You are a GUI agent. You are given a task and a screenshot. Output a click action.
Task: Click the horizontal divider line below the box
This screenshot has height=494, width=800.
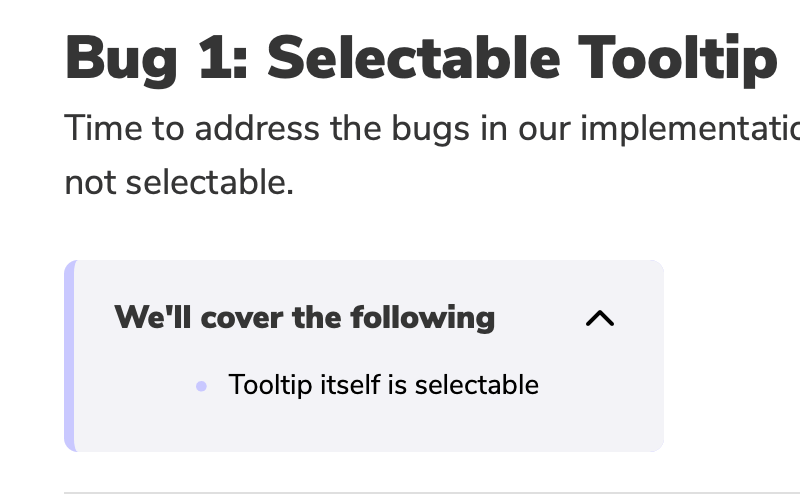tap(432, 493)
